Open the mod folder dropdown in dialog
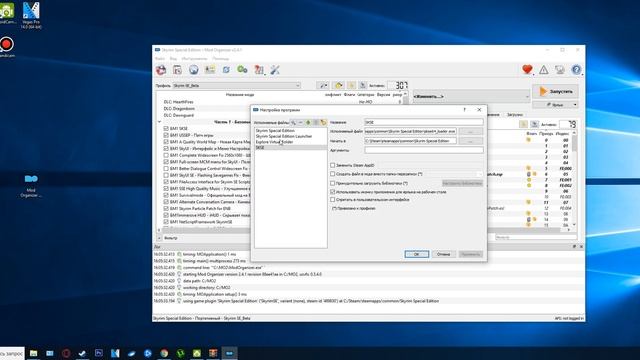The image size is (640, 360). (x=479, y=174)
